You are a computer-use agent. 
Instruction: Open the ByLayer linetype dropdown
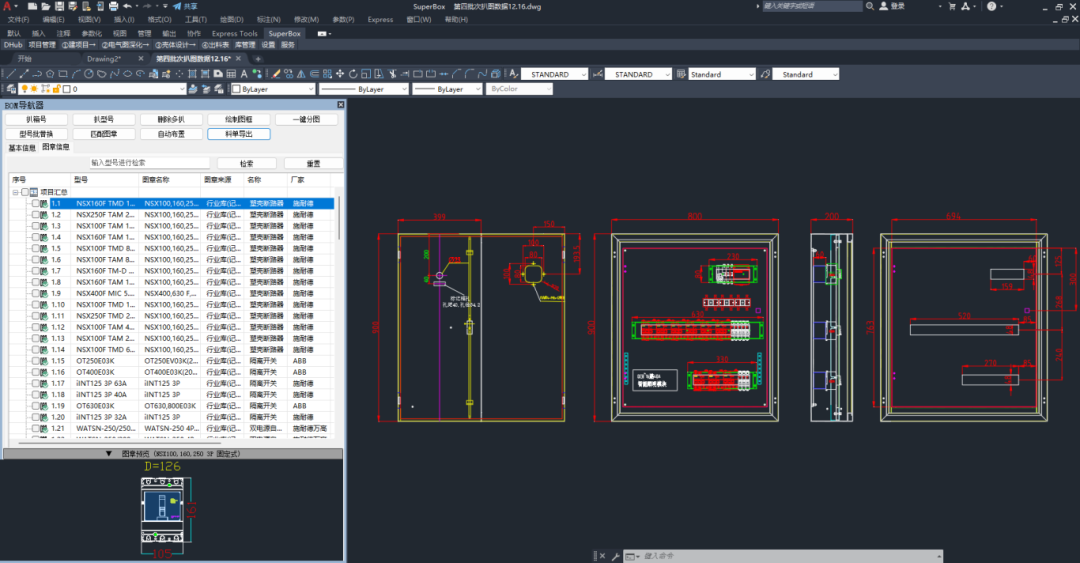tap(364, 89)
